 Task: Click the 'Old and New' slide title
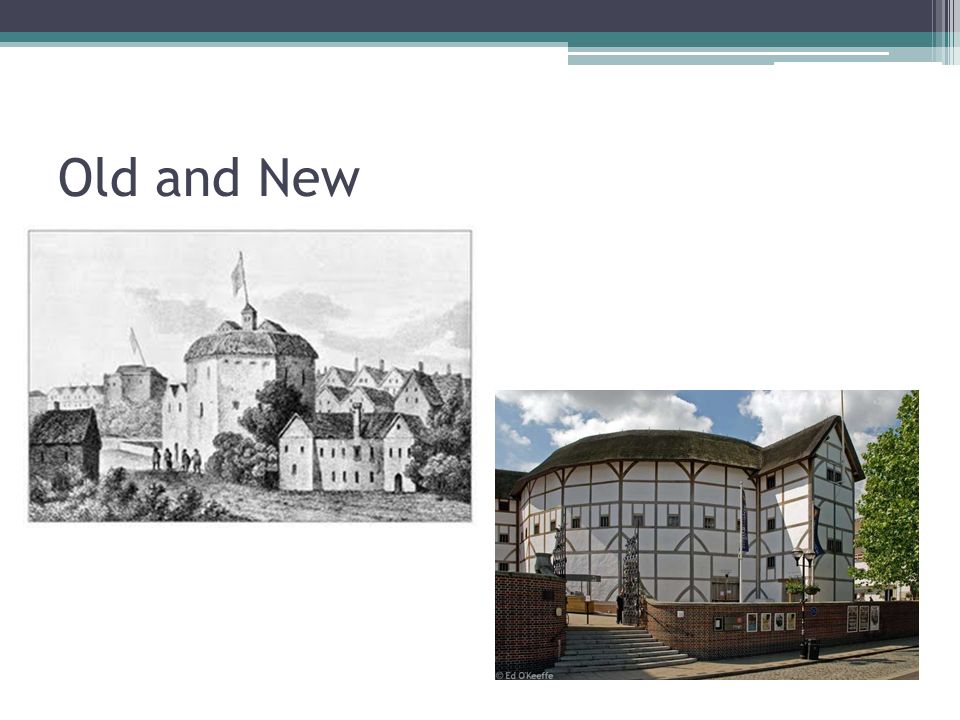pyautogui.click(x=209, y=177)
